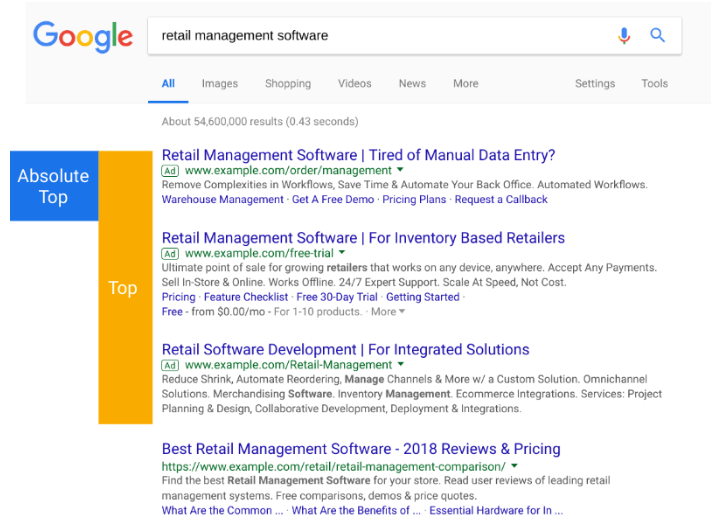Click the microphone voice search icon
Image resolution: width=723 pixels, height=528 pixels.
click(x=624, y=36)
